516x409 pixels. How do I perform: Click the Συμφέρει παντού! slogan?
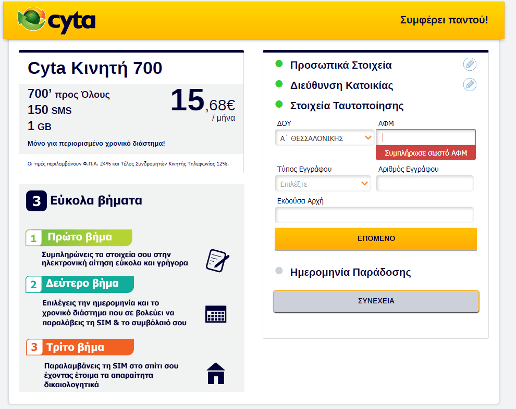[444, 20]
